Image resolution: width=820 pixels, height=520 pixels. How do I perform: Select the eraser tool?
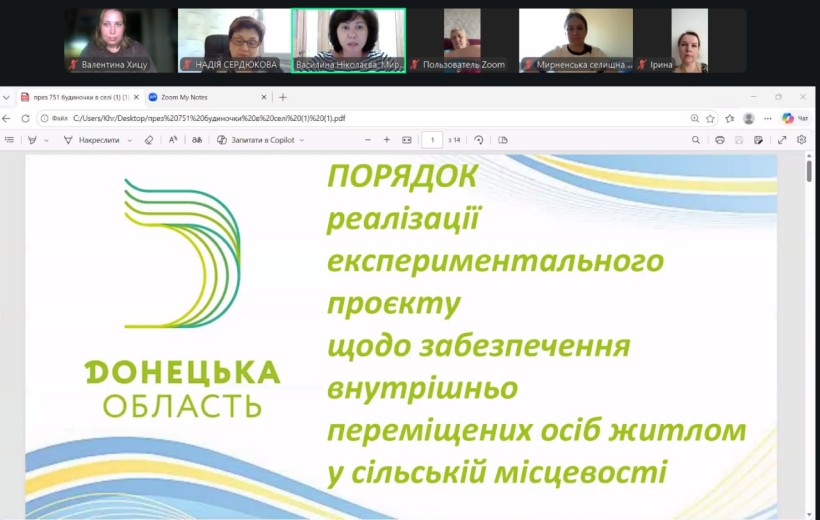click(x=149, y=140)
